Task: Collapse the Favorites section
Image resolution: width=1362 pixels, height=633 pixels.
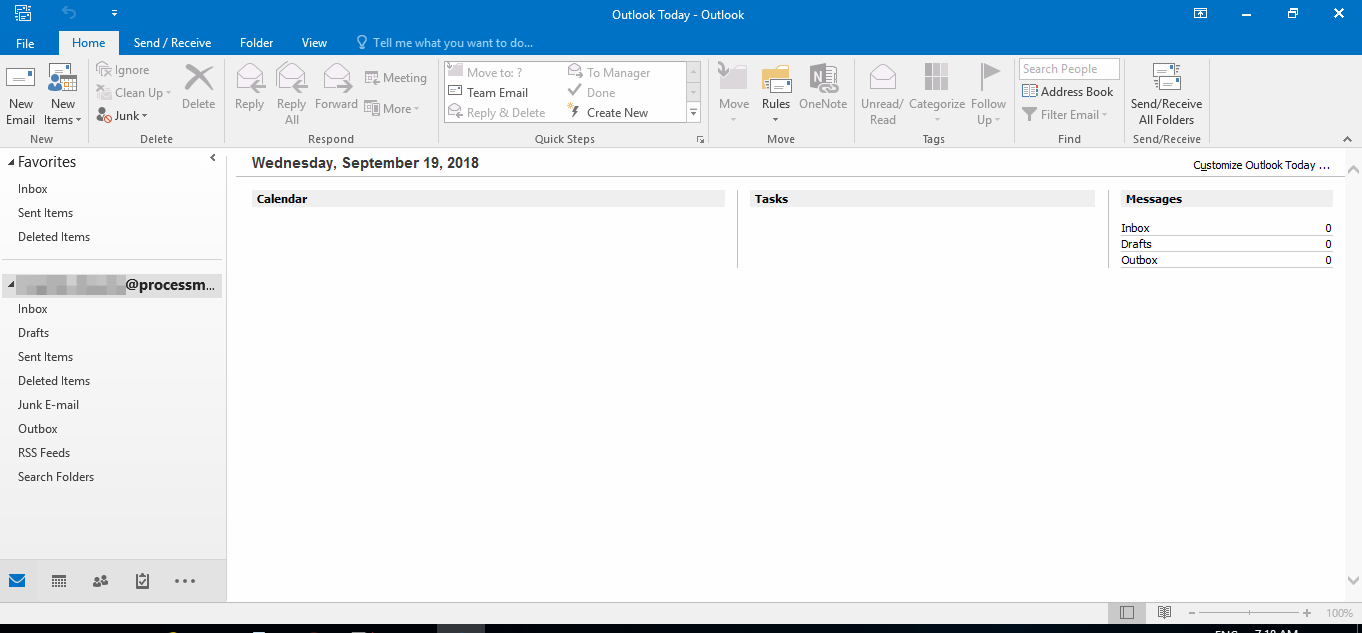Action: click(x=11, y=162)
